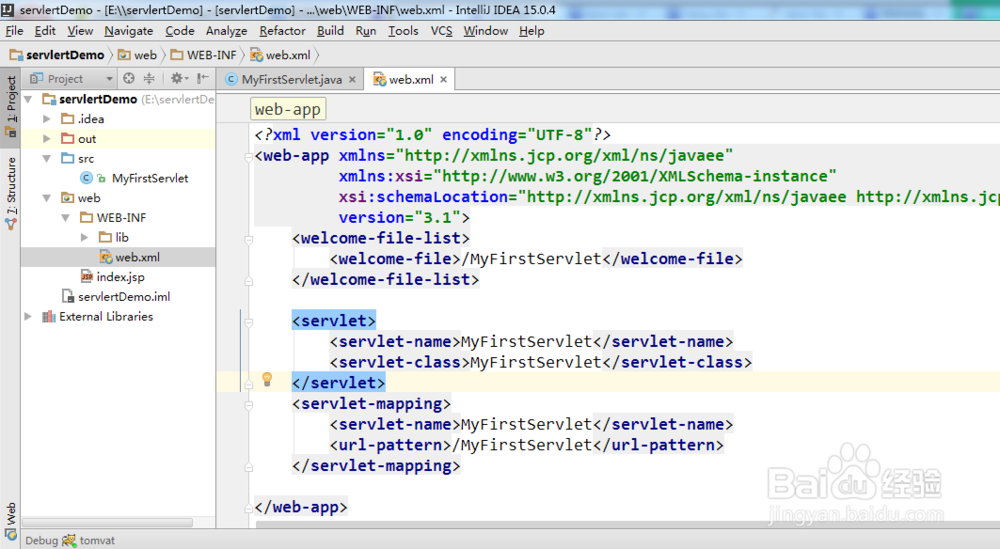The height and width of the screenshot is (549, 1000).
Task: Expand the out folder
Action: [47, 138]
